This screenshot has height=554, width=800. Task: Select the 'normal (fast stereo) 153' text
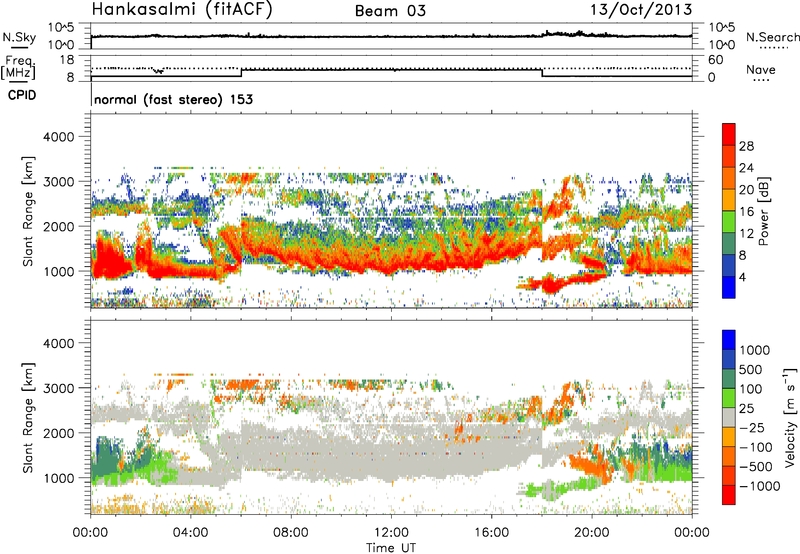click(x=173, y=99)
